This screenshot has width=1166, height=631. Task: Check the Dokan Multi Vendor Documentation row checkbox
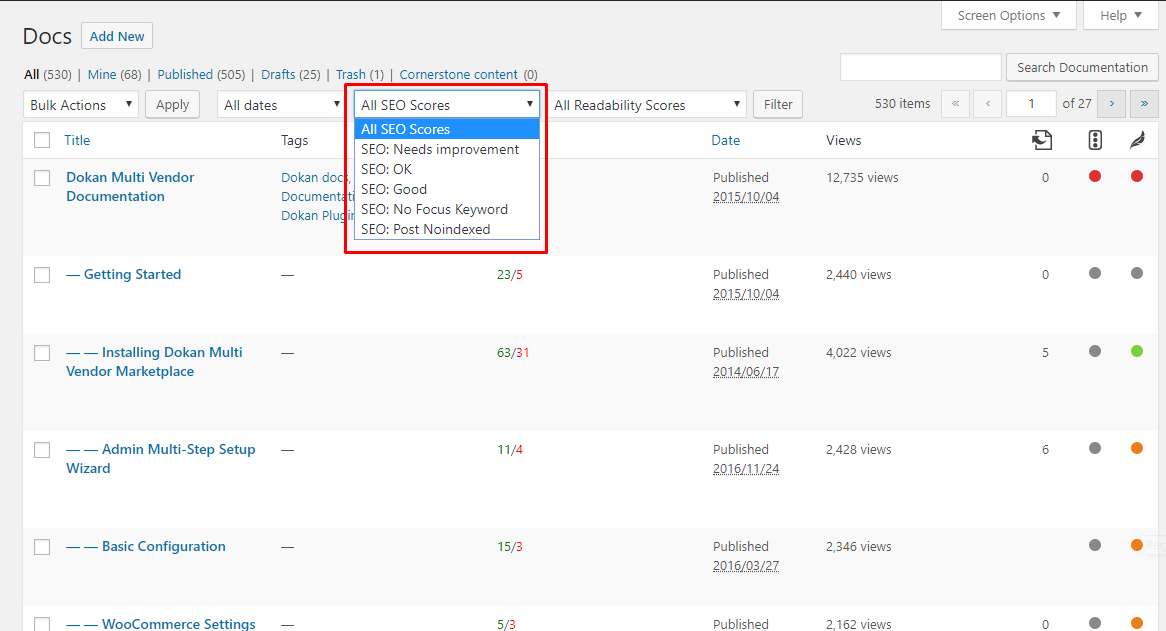point(42,178)
